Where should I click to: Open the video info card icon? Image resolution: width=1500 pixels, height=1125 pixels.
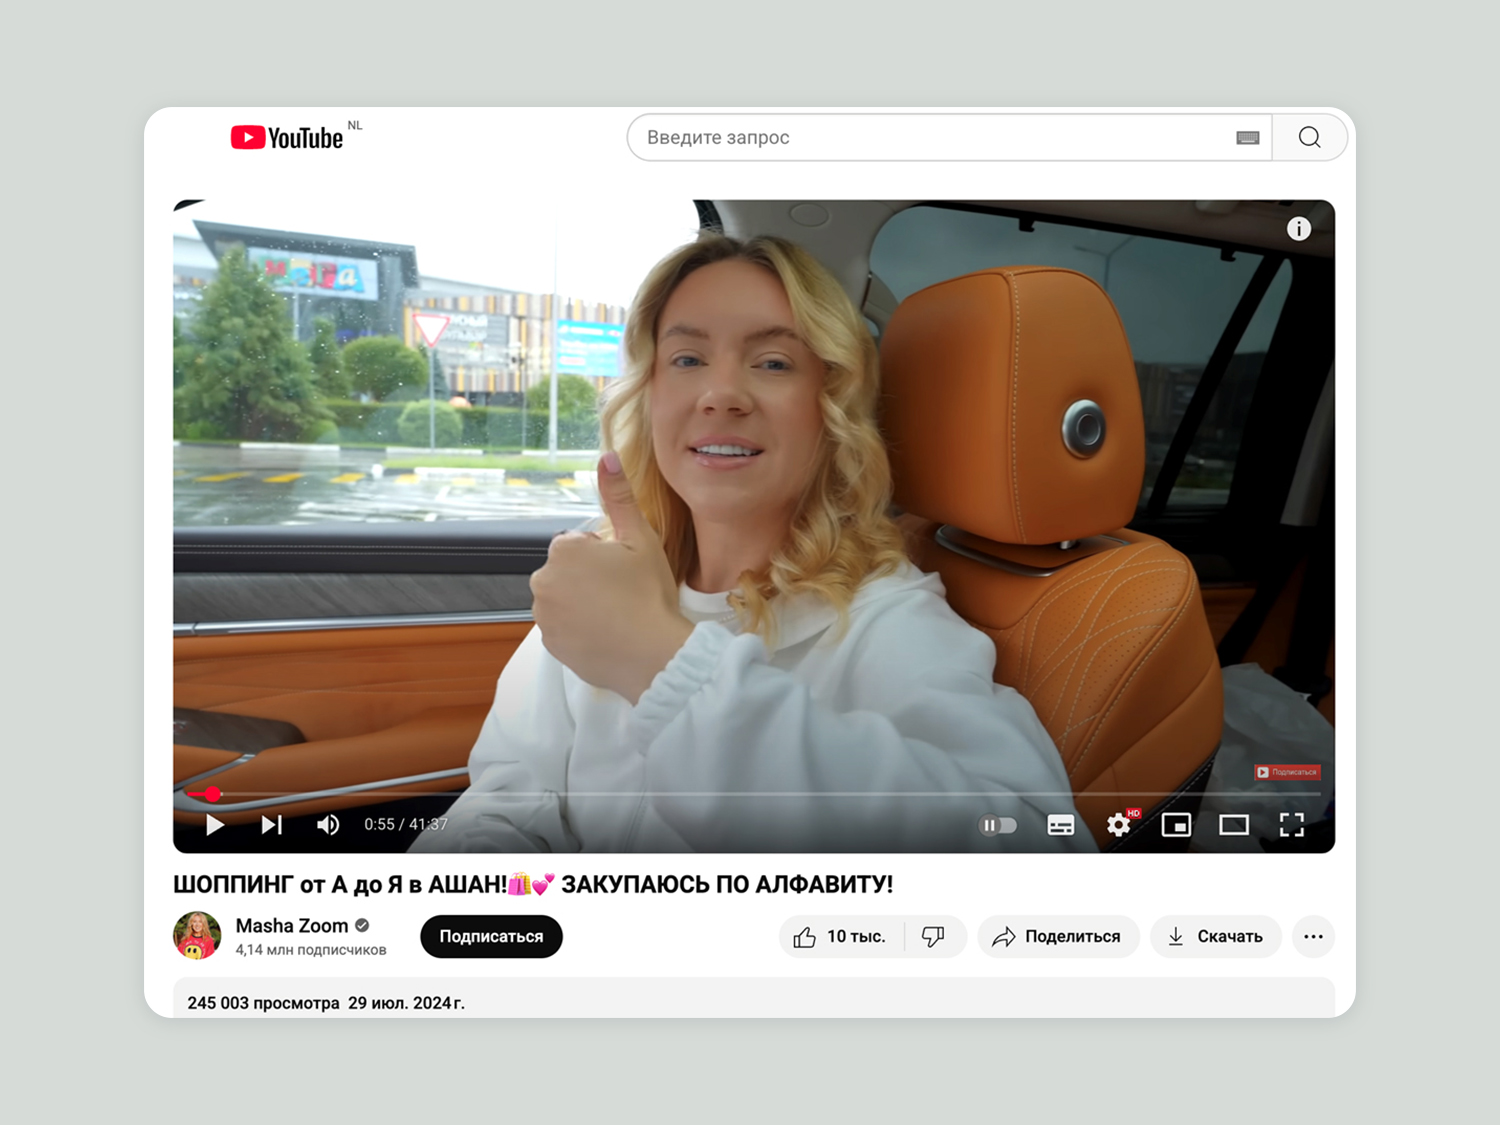point(1298,229)
